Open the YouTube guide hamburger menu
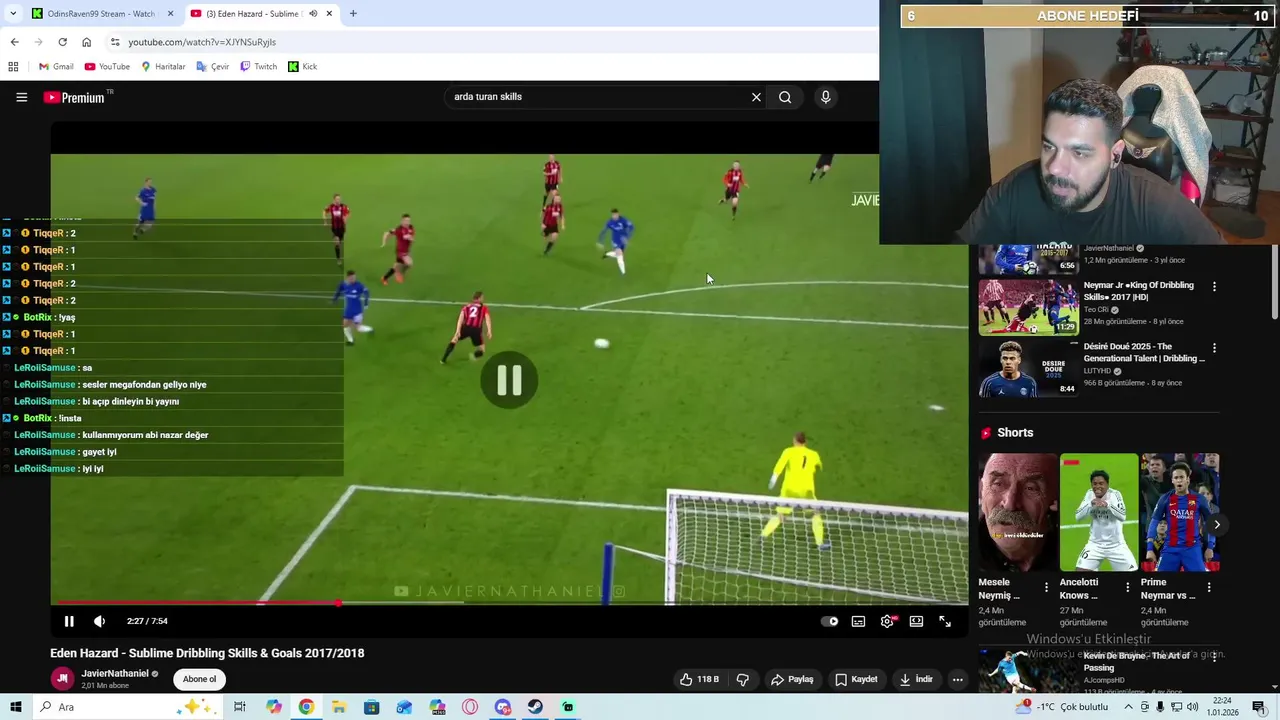Viewport: 1280px width, 720px height. [x=21, y=97]
